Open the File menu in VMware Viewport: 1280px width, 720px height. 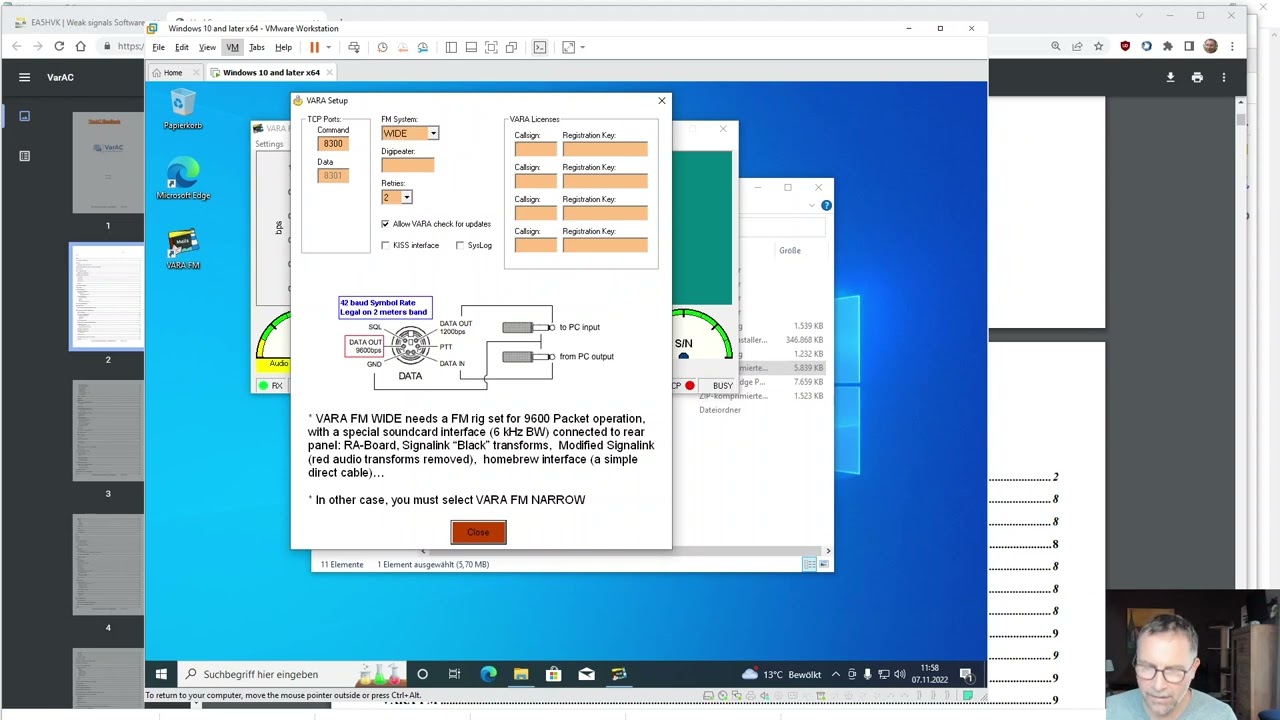click(x=158, y=47)
